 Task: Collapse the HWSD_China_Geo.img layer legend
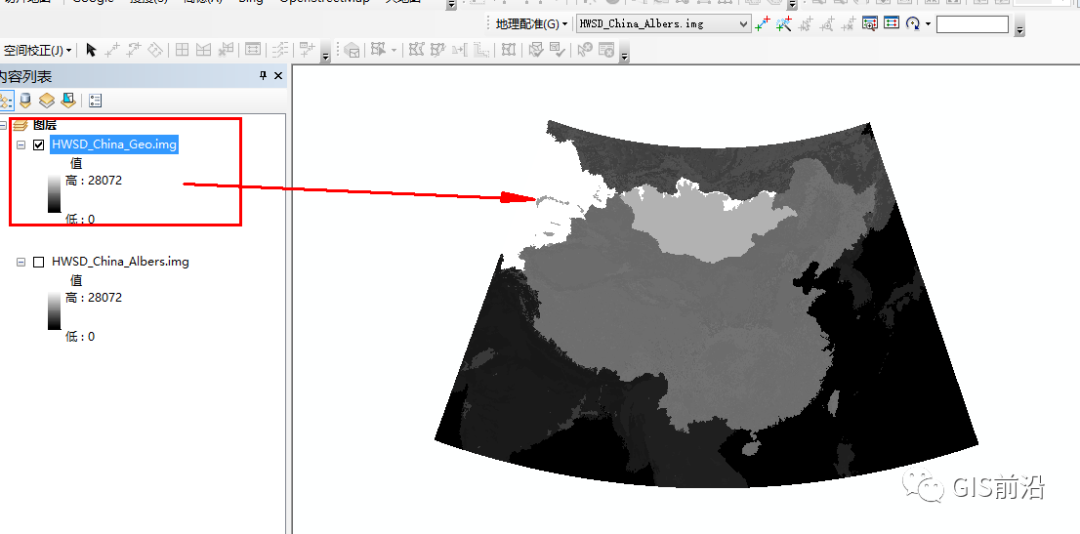[x=21, y=145]
